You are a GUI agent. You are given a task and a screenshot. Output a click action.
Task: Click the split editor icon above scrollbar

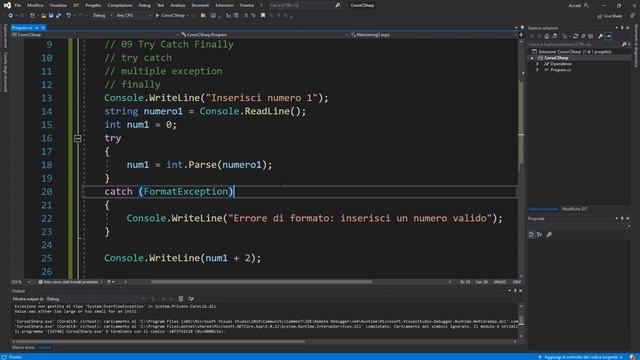(521, 35)
